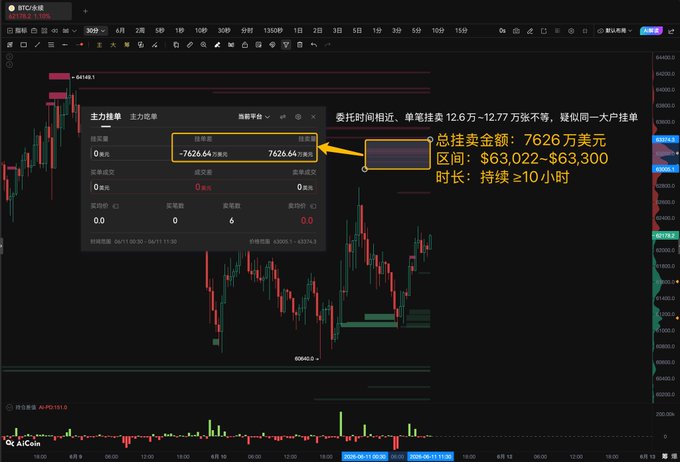
Task: Toggle the 主 main-force indicator icon
Action: (x=99, y=45)
